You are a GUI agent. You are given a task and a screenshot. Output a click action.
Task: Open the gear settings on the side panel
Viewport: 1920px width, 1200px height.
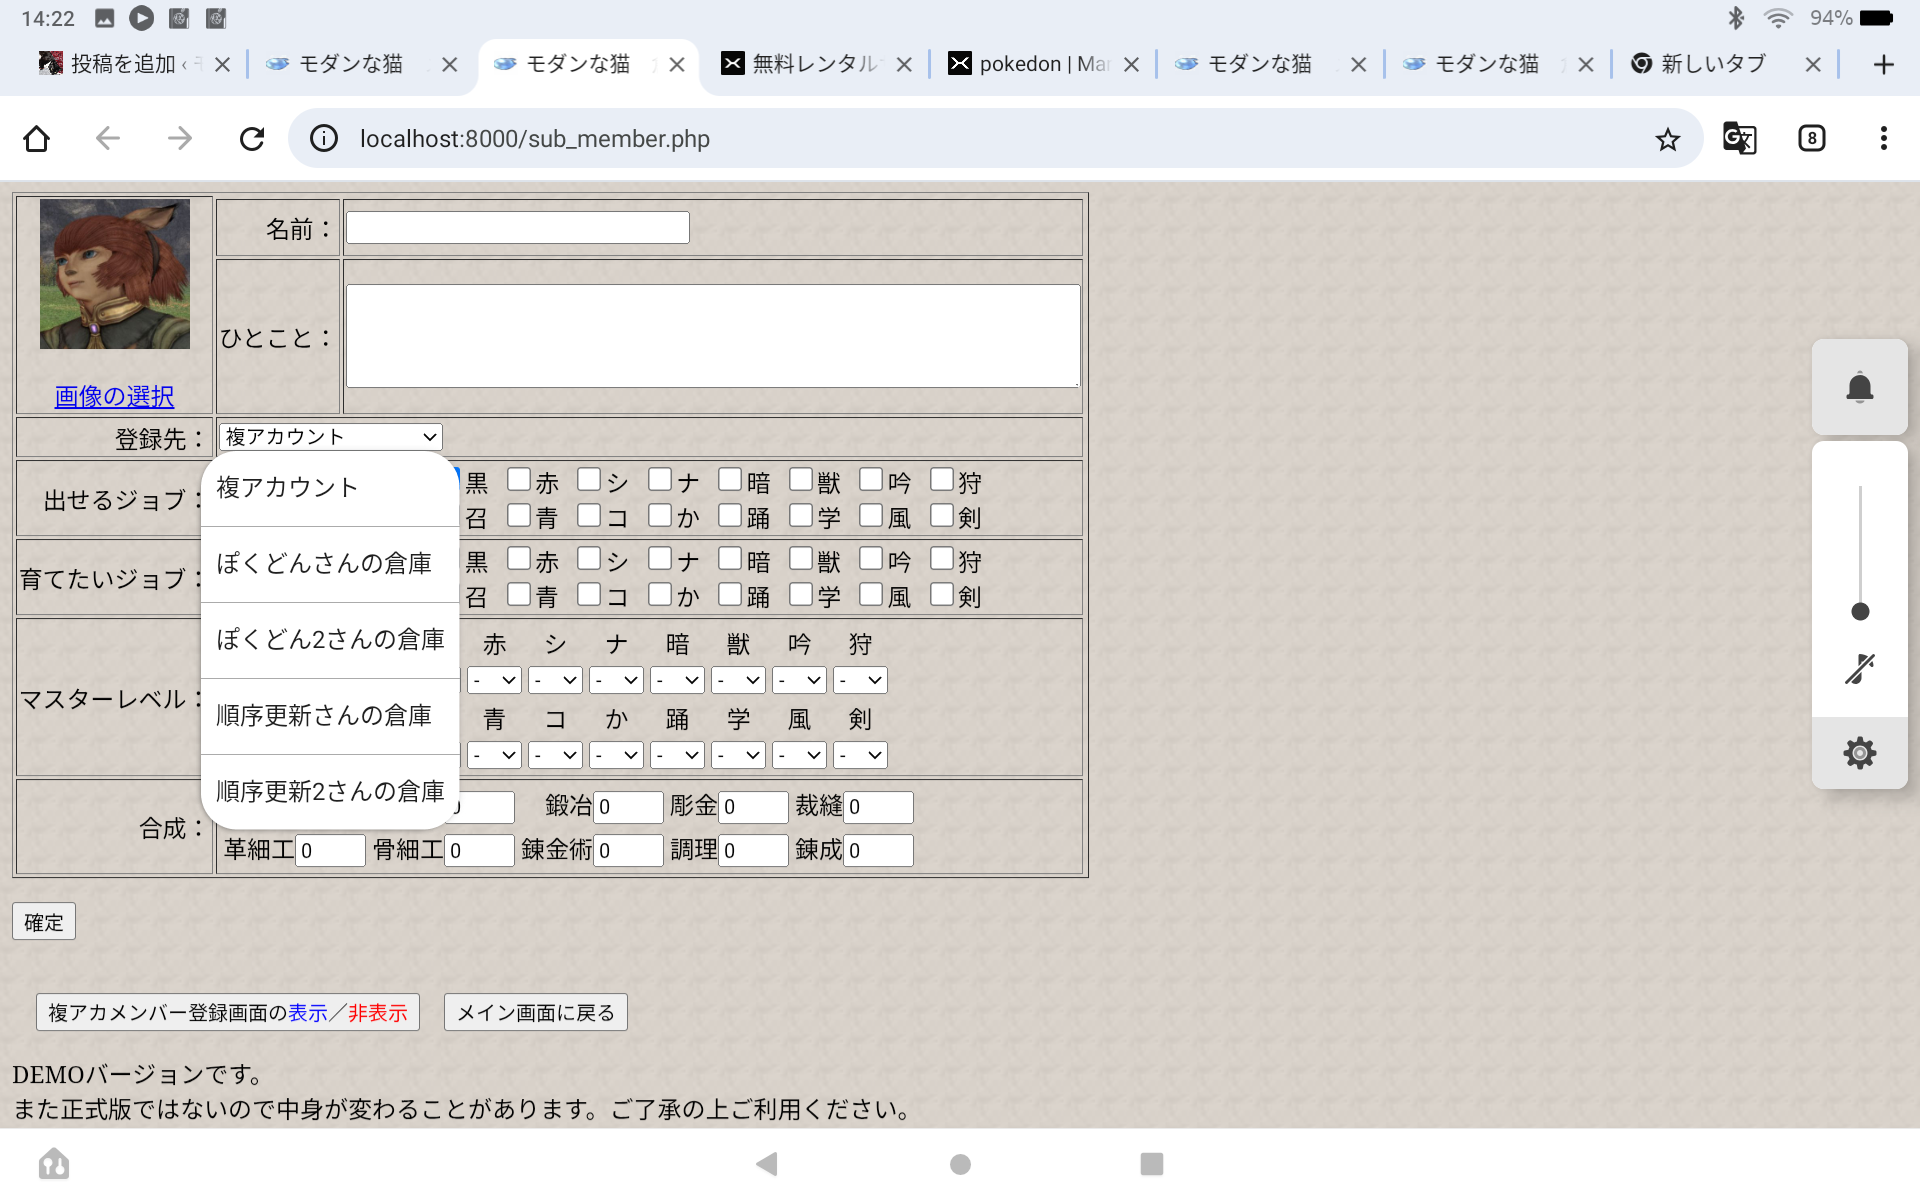(x=1859, y=753)
